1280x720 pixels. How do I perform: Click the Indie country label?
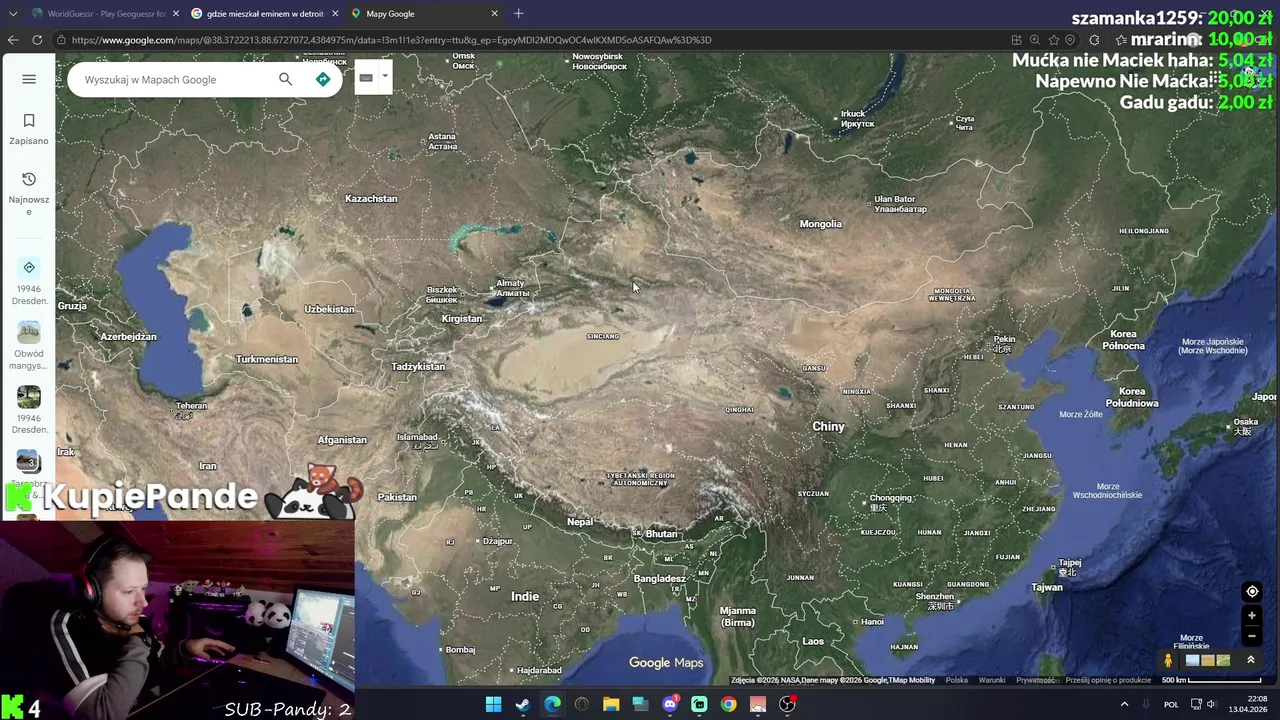click(525, 596)
